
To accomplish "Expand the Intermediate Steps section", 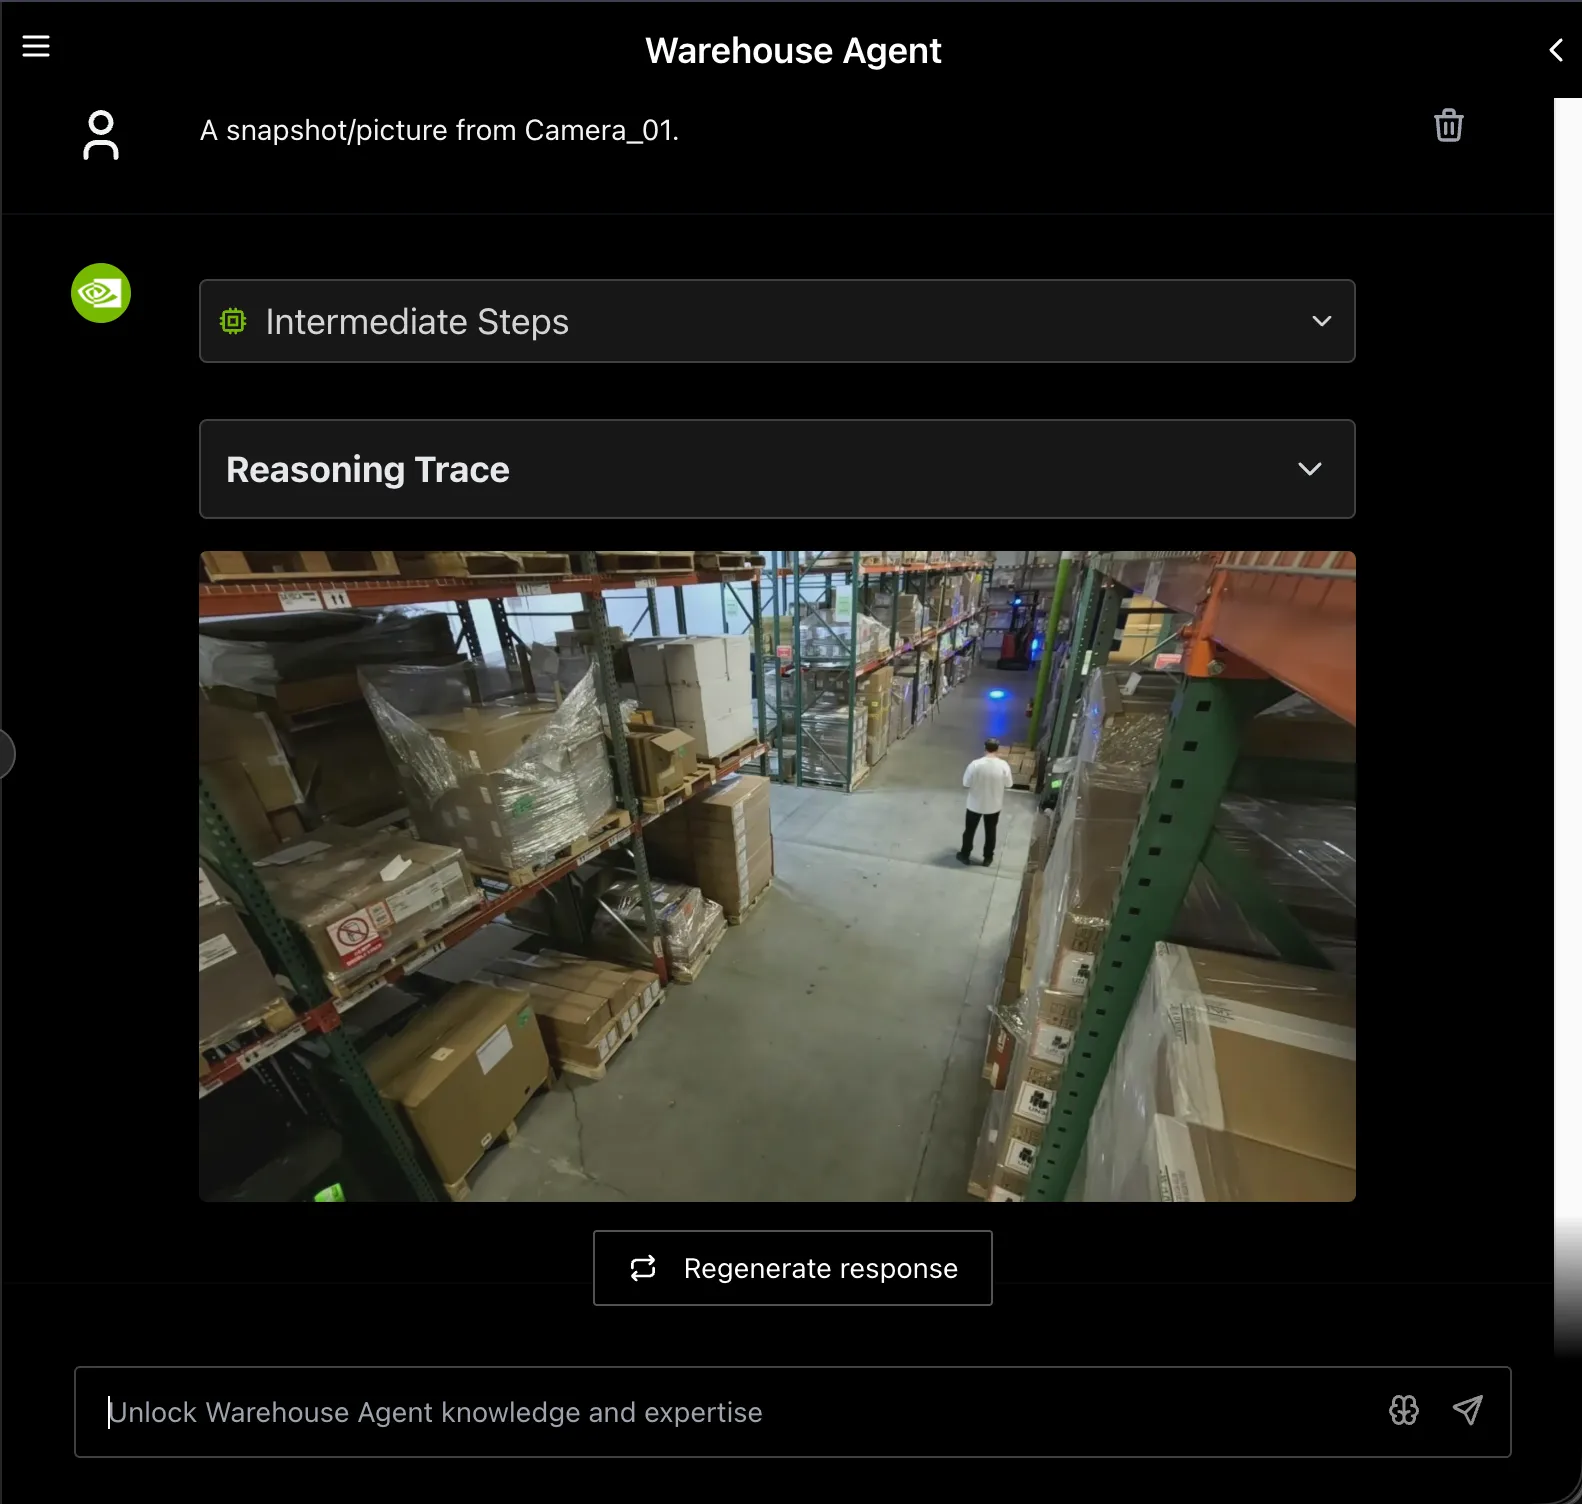I will [777, 321].
